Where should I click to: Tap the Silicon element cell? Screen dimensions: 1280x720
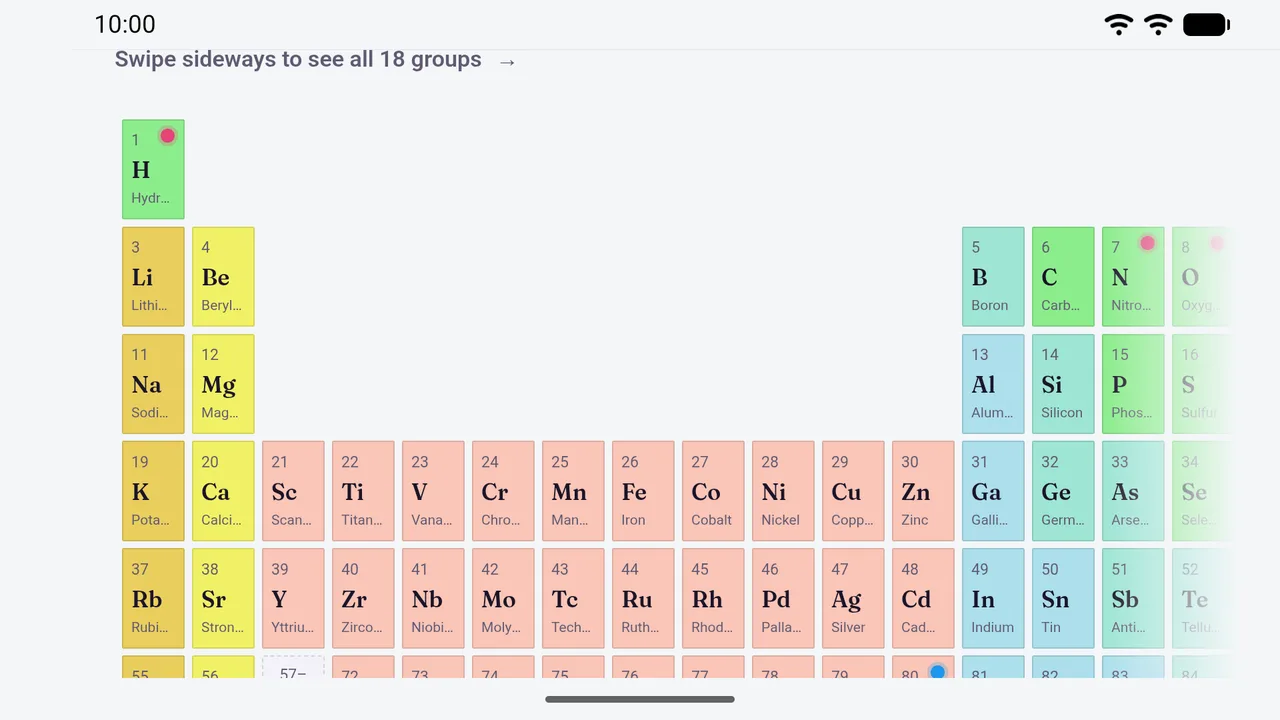(1063, 384)
